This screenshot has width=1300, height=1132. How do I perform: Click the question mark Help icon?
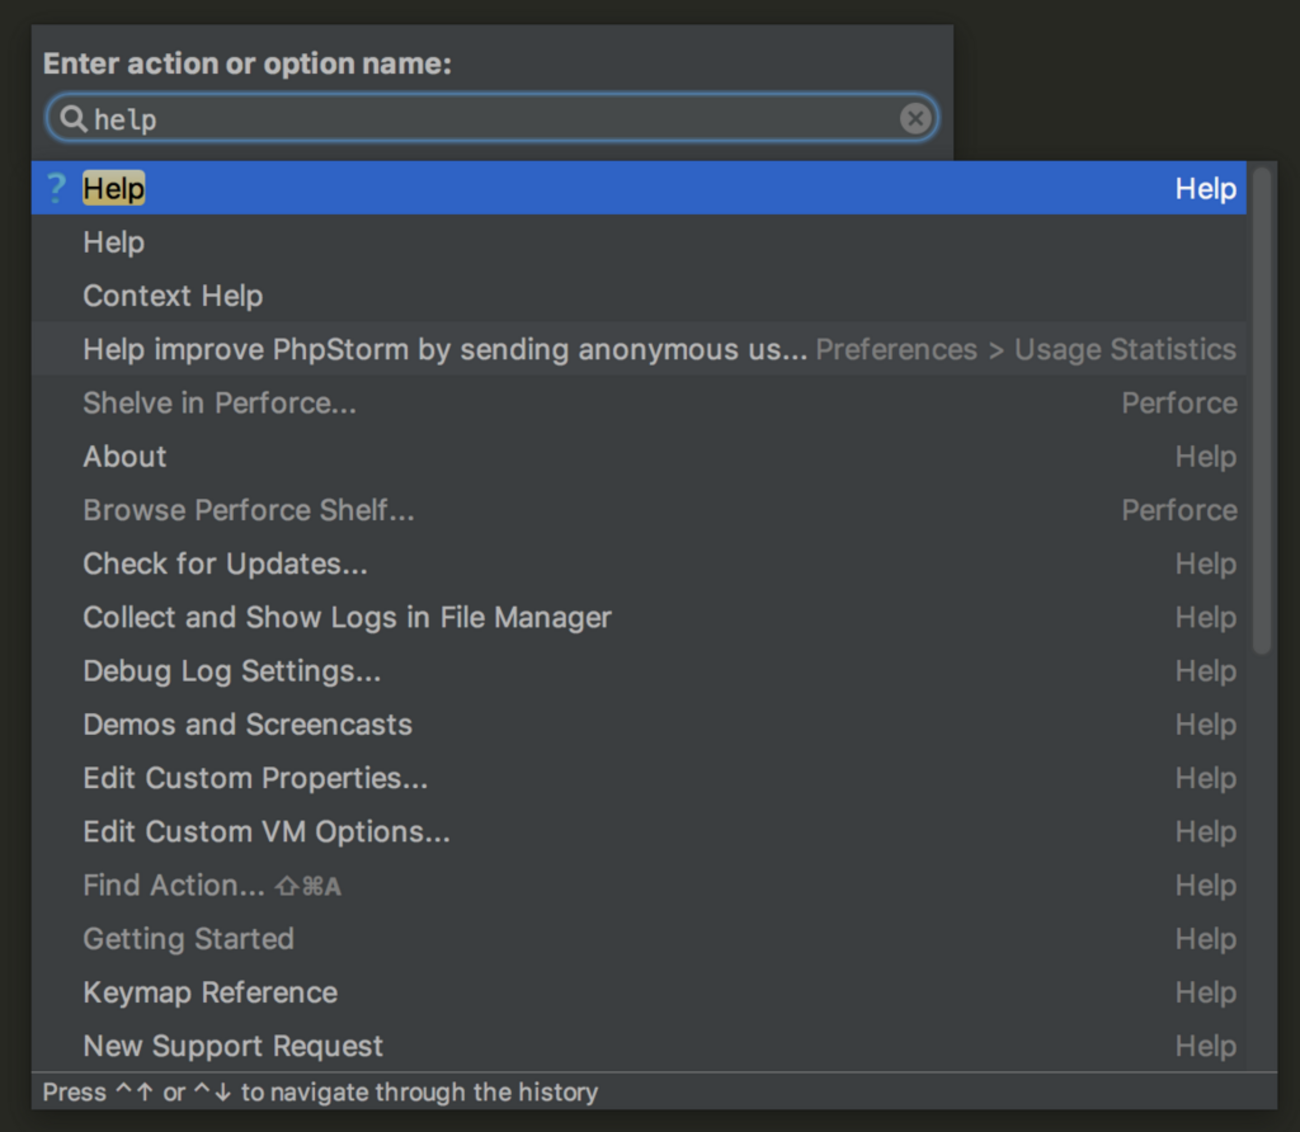[x=56, y=188]
